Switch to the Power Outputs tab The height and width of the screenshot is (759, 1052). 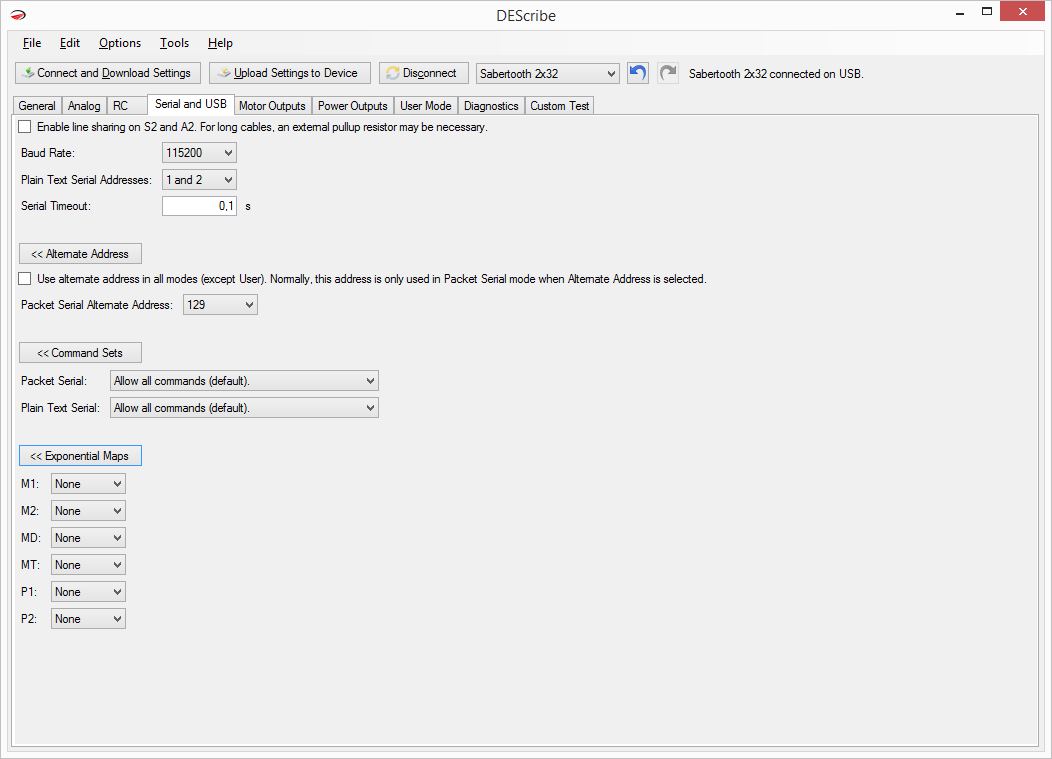point(352,106)
